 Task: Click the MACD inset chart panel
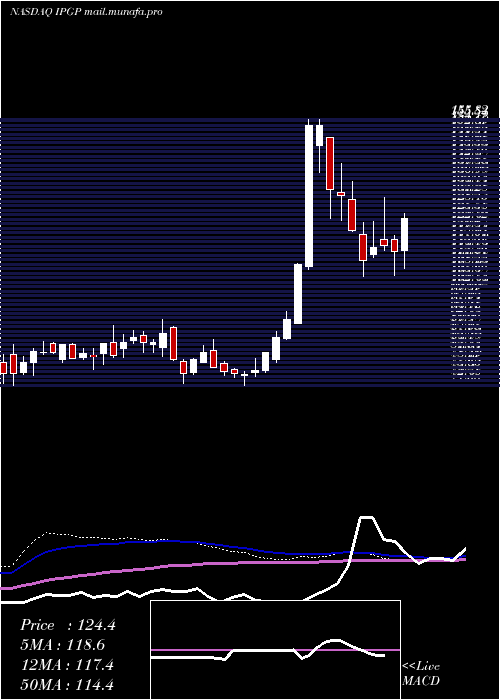click(x=275, y=650)
